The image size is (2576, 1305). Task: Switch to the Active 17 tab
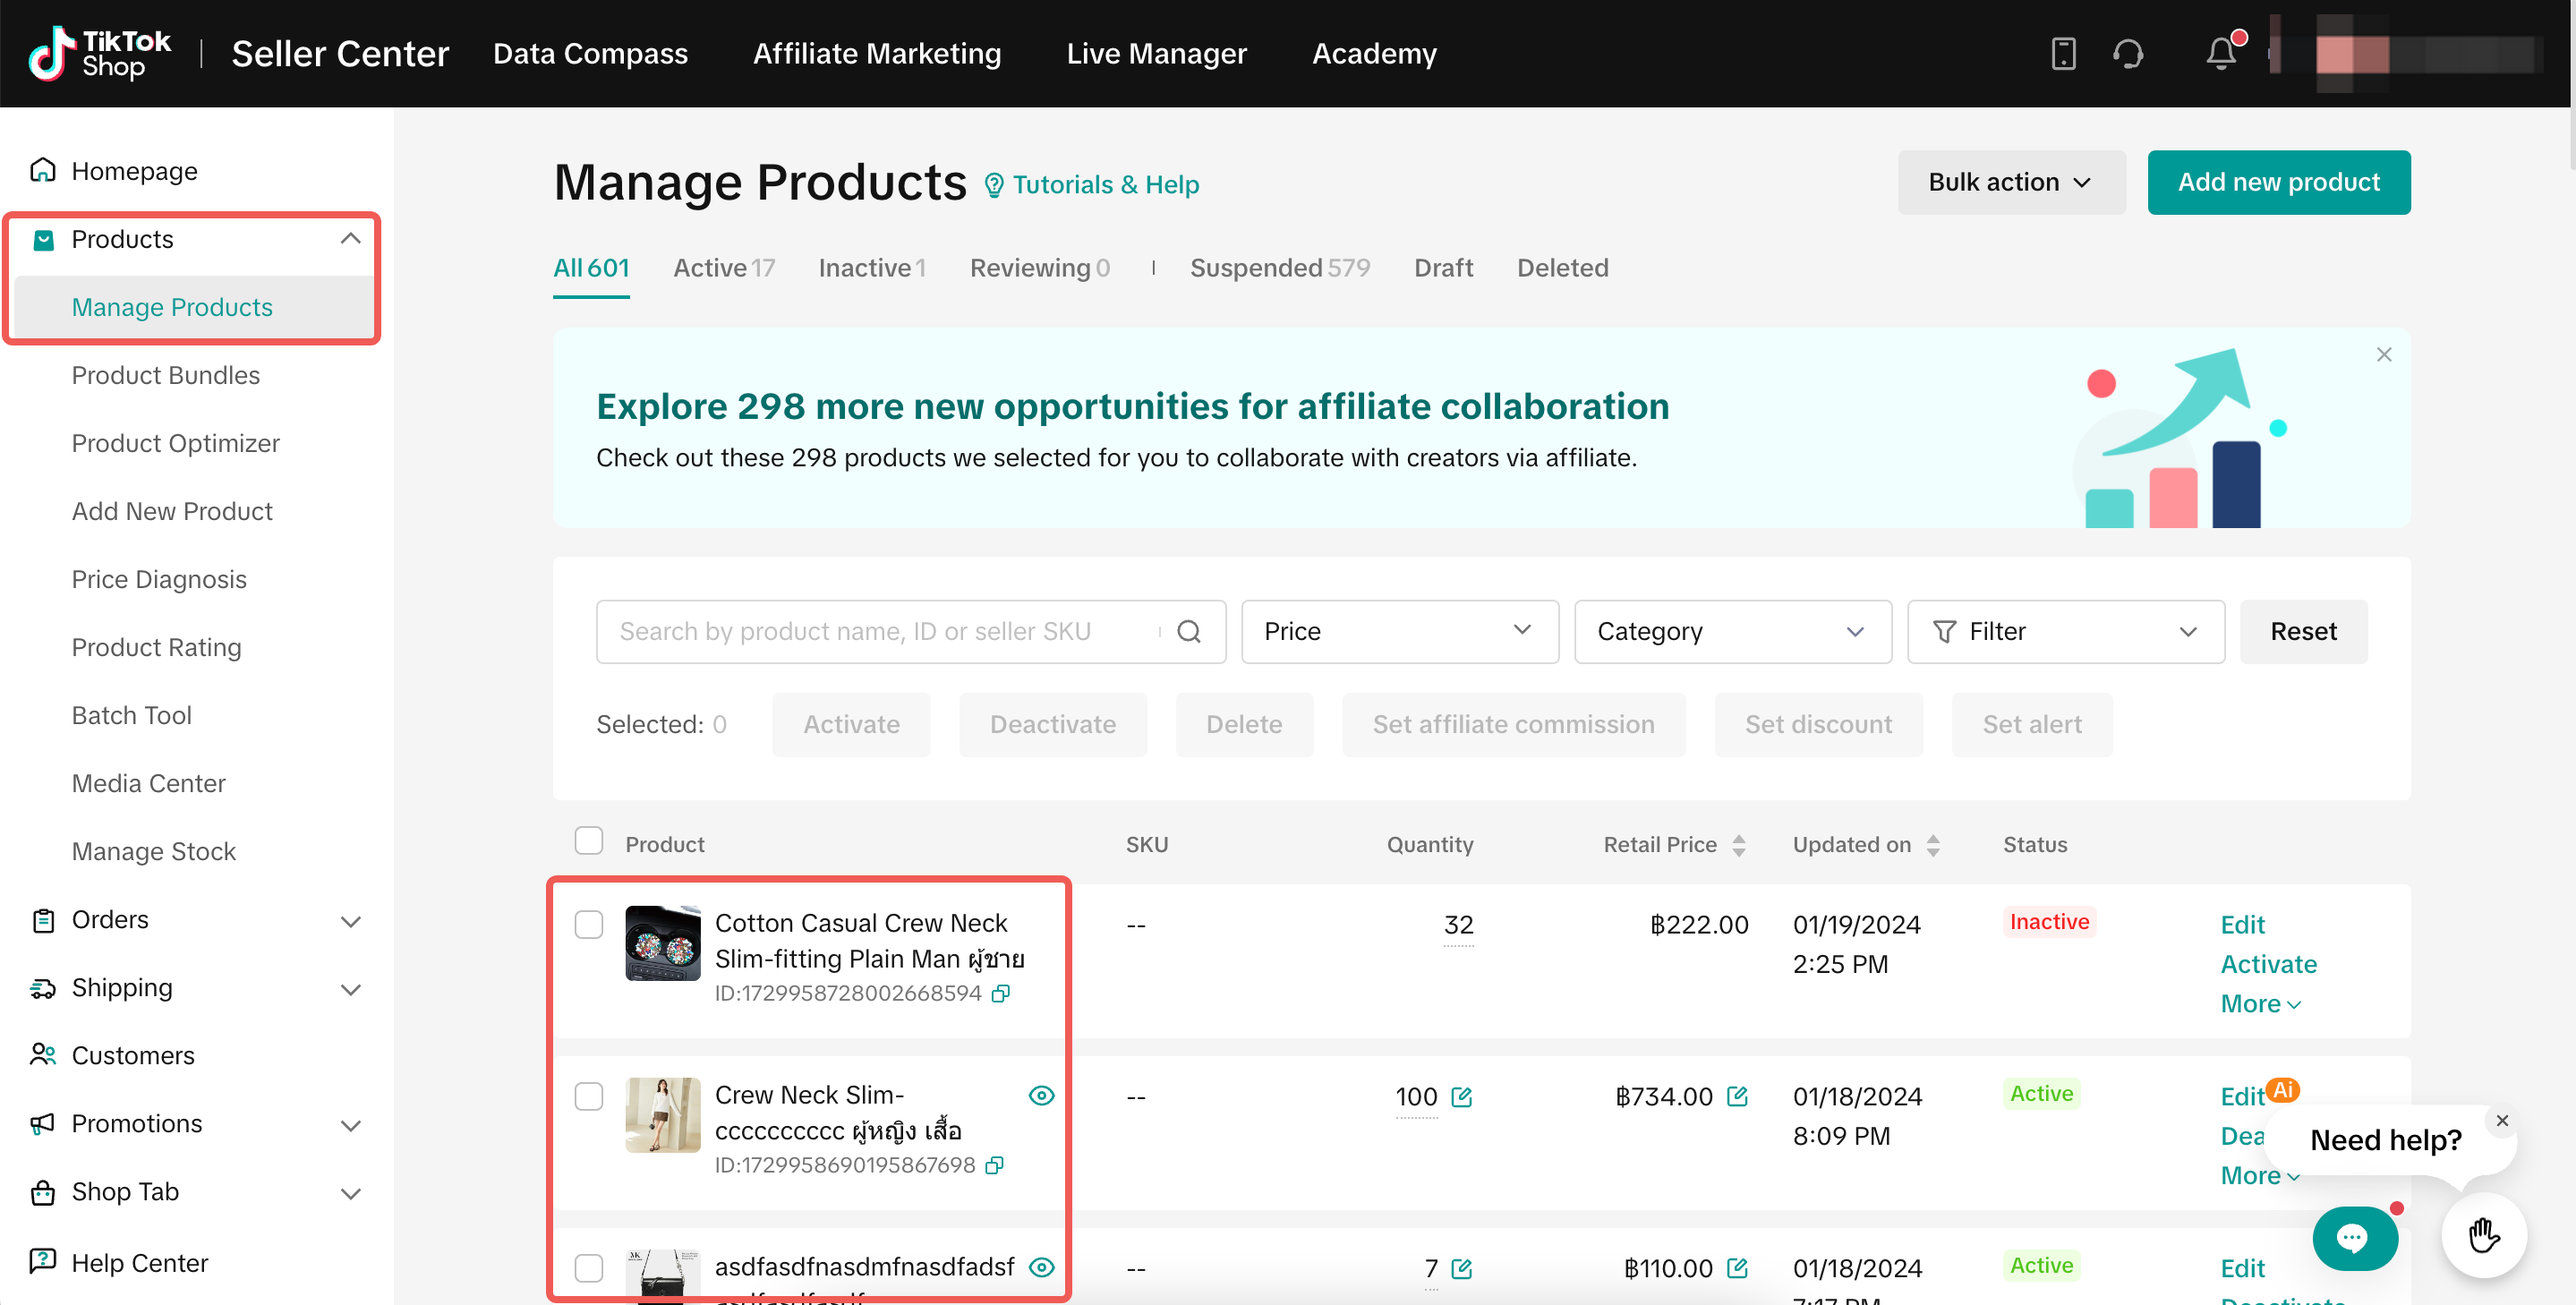[724, 268]
